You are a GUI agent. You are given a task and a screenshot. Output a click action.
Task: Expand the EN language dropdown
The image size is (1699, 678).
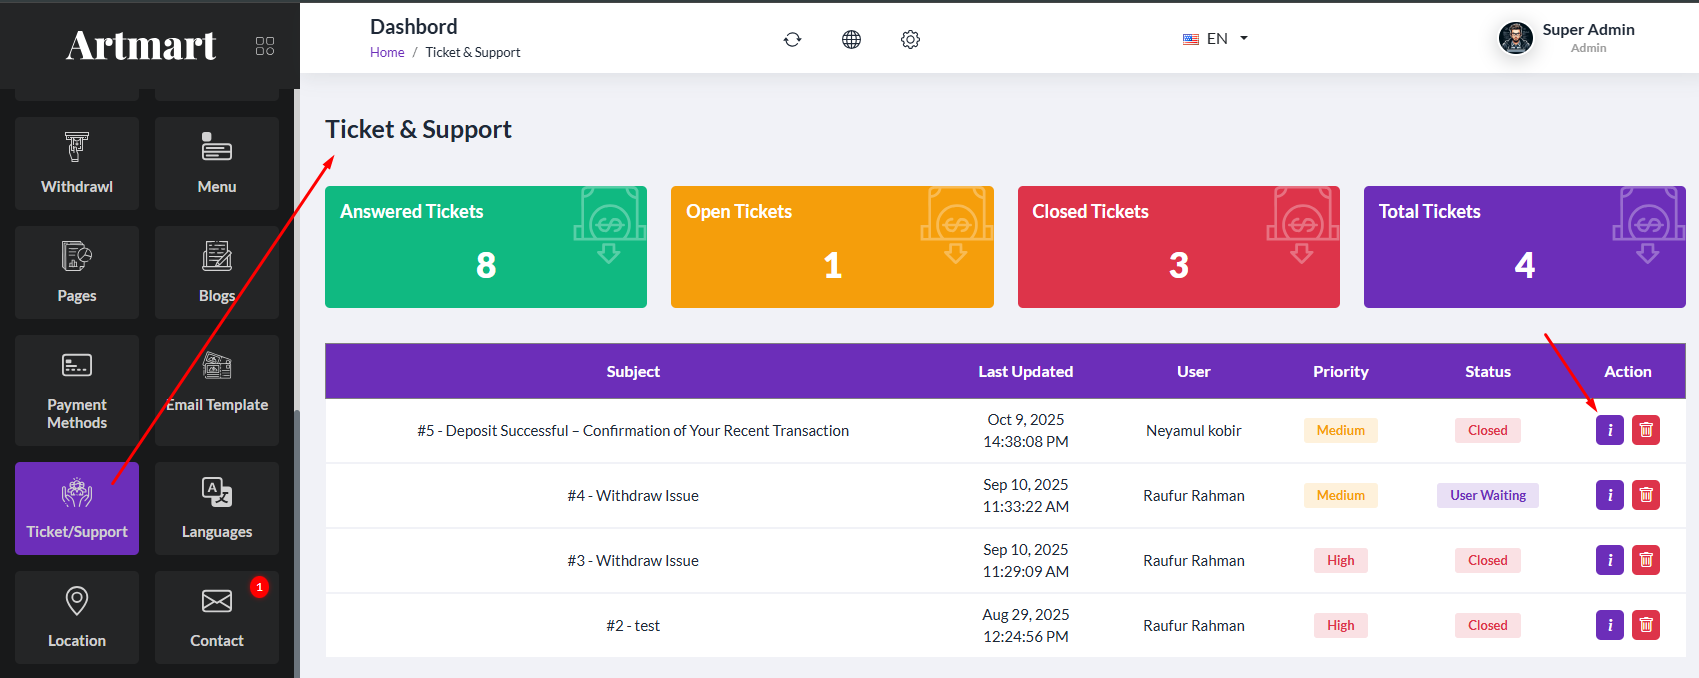pyautogui.click(x=1215, y=39)
